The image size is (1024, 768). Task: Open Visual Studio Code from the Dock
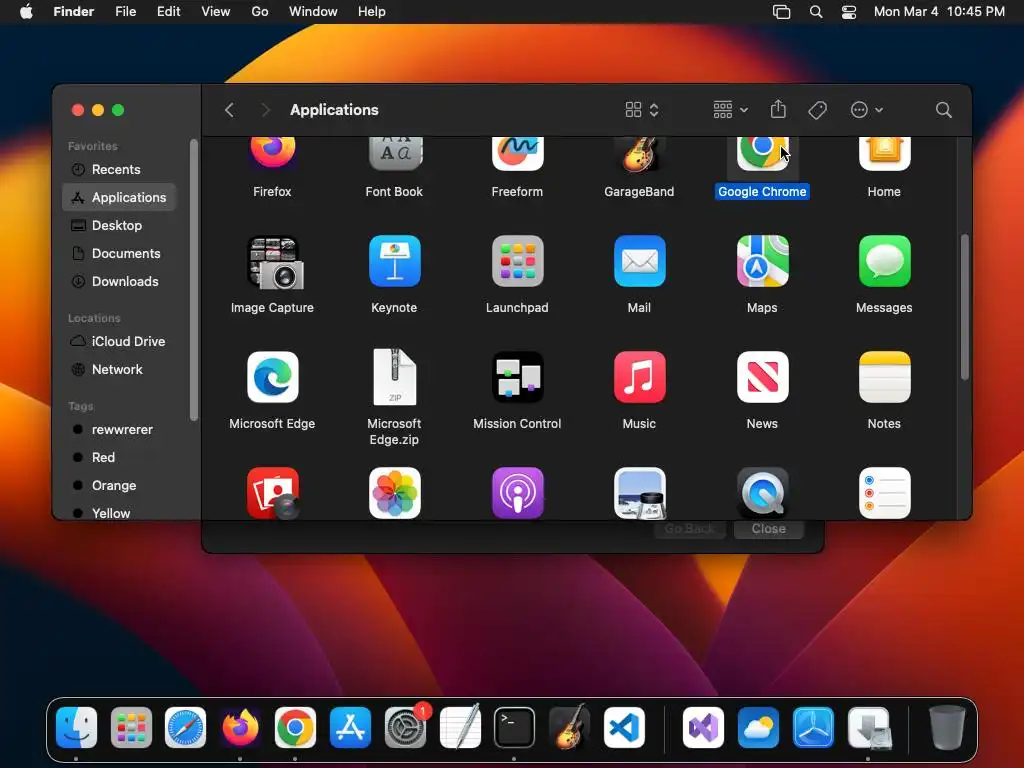tap(624, 728)
